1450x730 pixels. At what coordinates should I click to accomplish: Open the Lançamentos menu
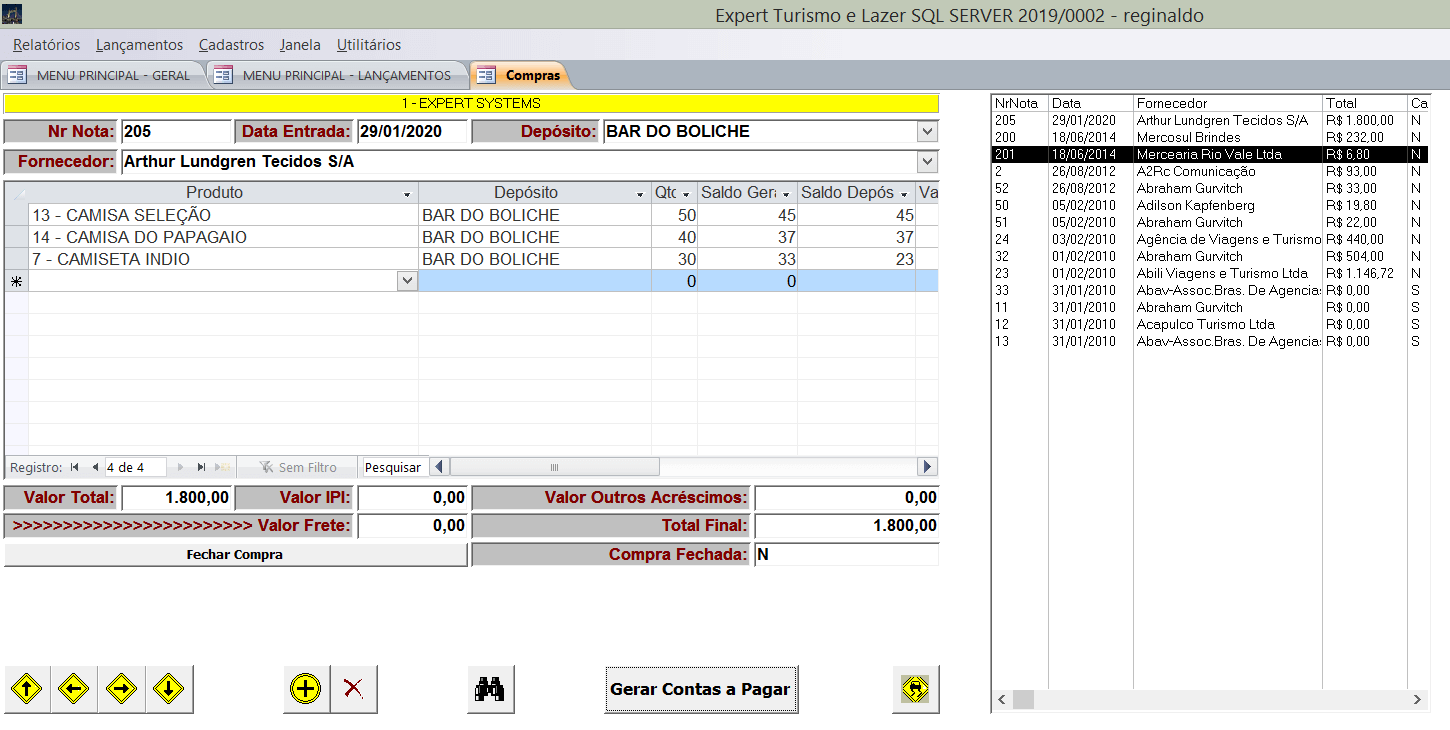click(x=139, y=45)
